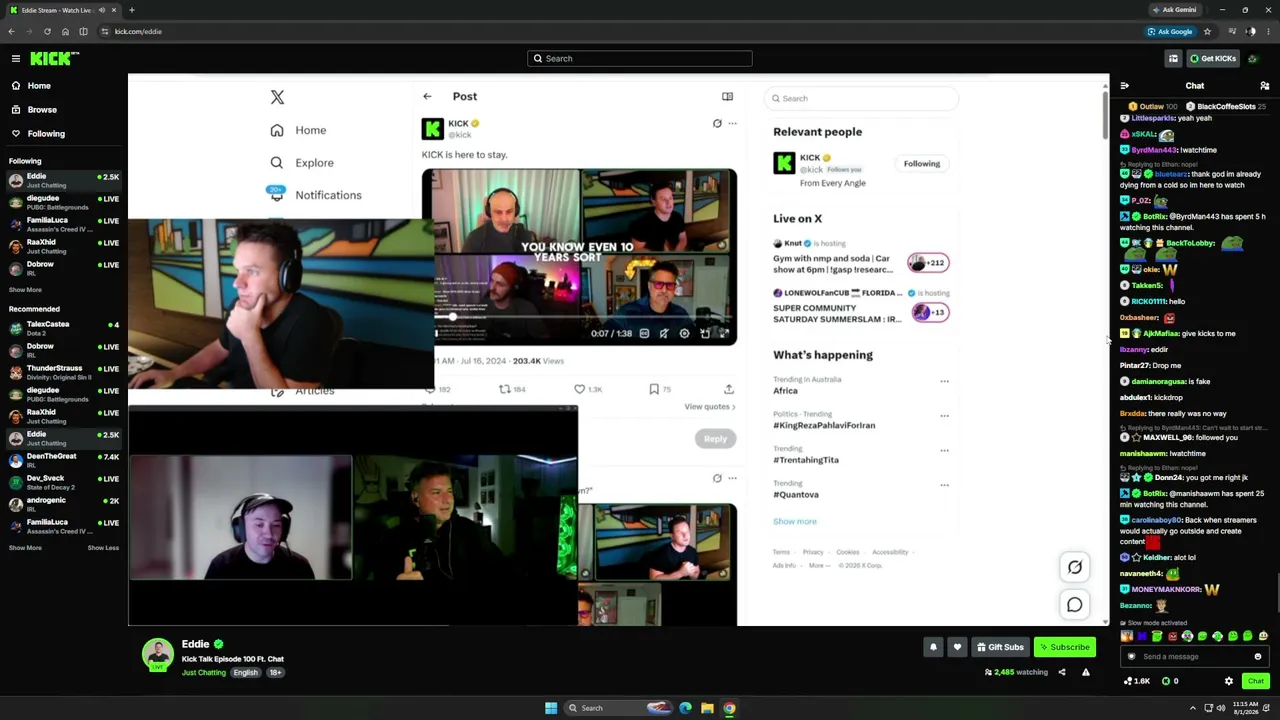Report stream with warning triangle icon
Screen dimensions: 1280x720
pos(1086,672)
